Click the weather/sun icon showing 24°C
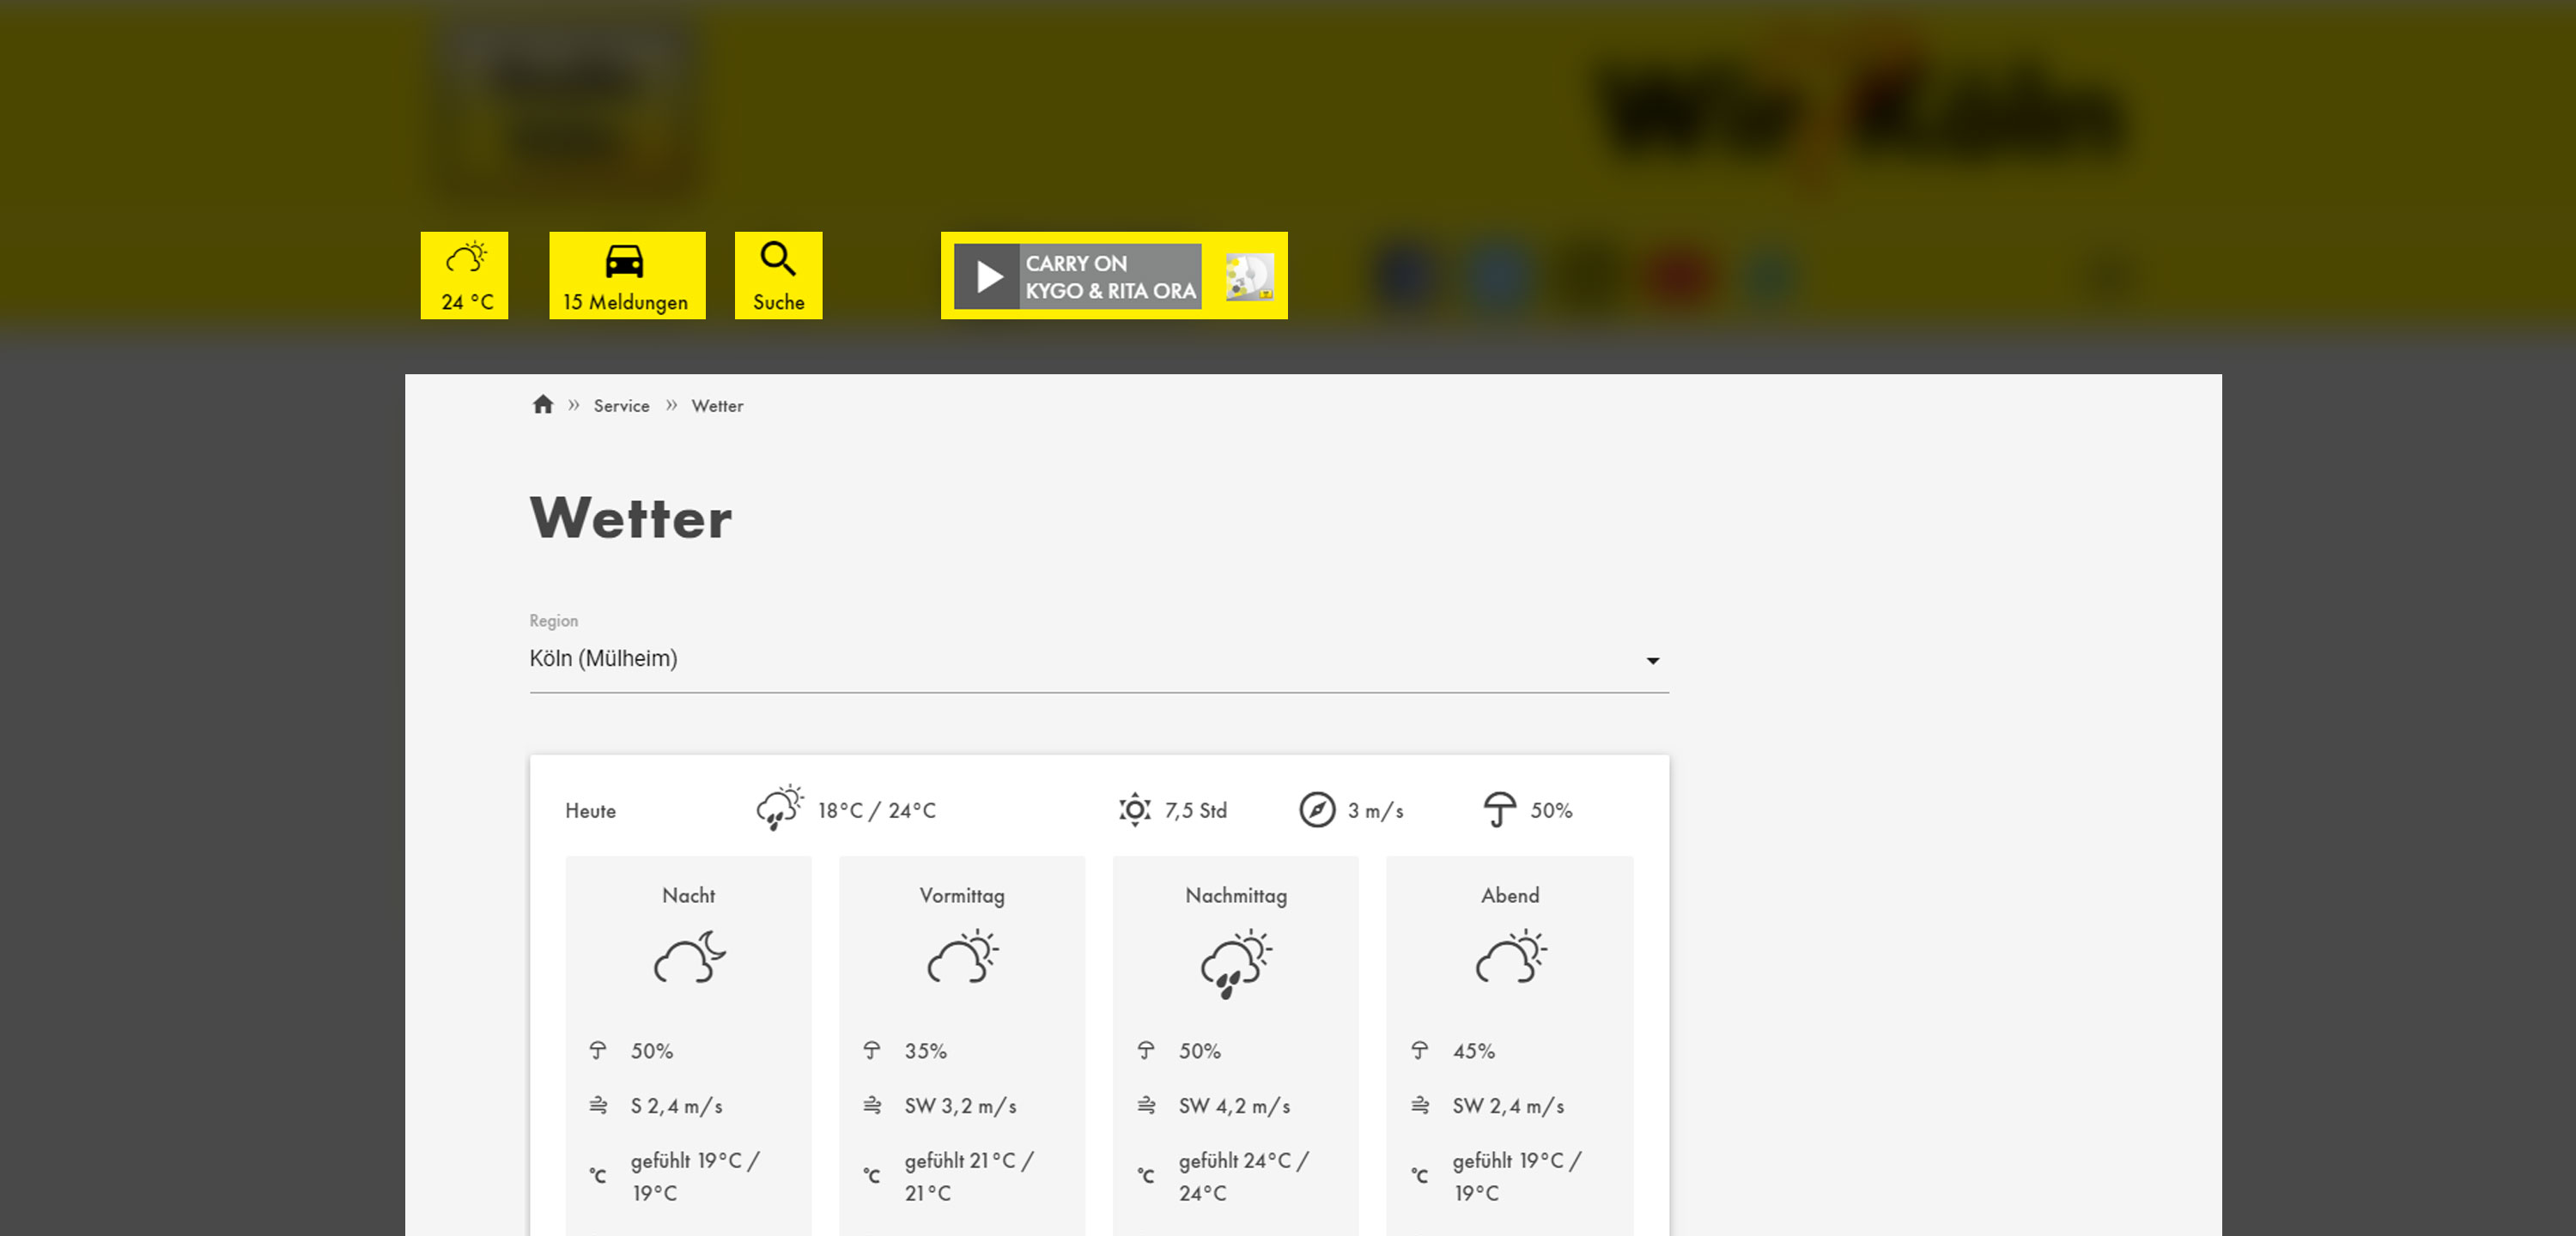Screen dimensions: 2576x1236 coord(465,274)
